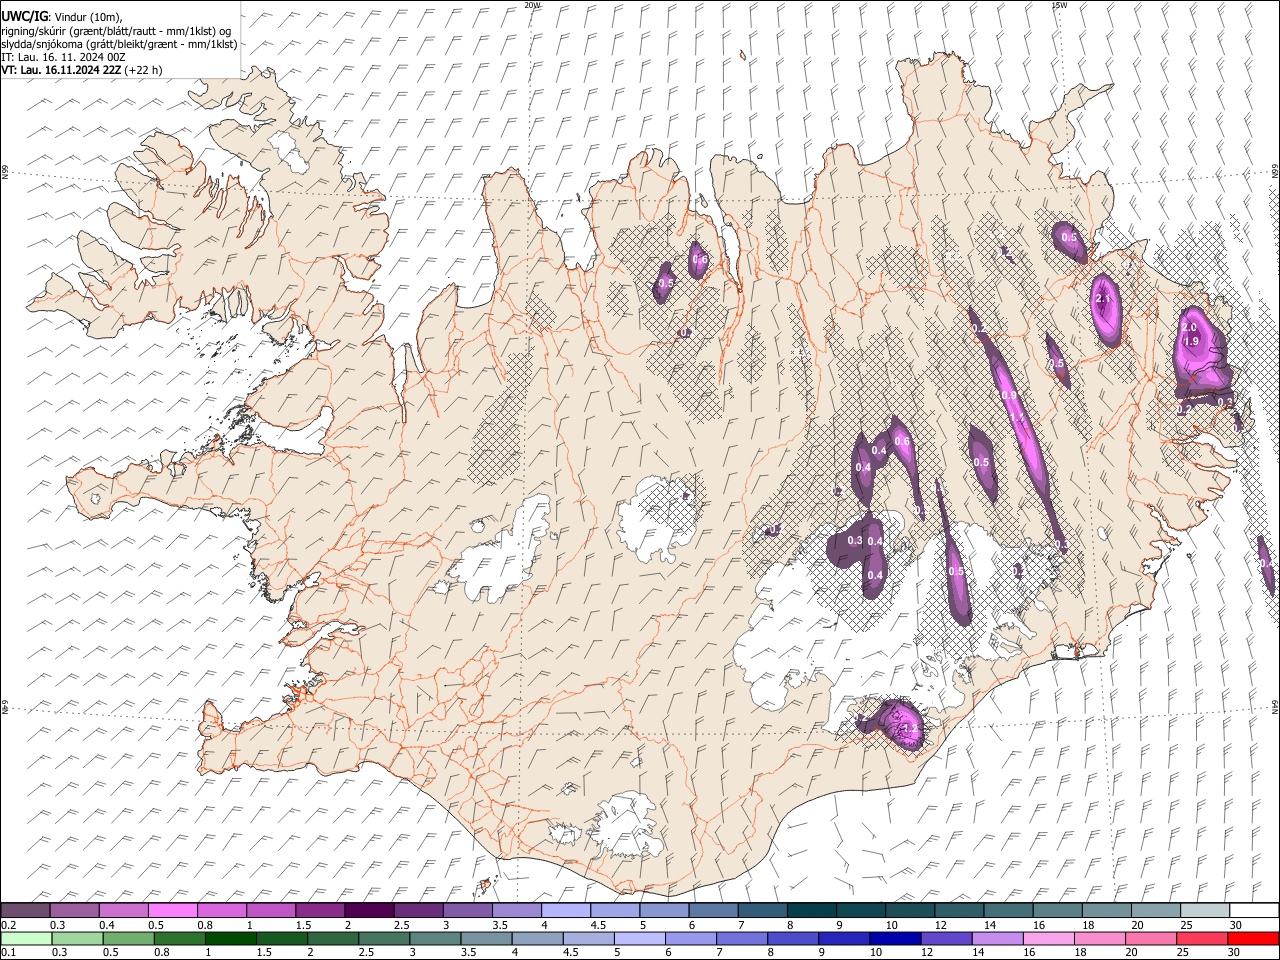This screenshot has height=960, width=1280.
Task: Select lower legend swatch between 4.5 and 5
Action: (x=588, y=939)
